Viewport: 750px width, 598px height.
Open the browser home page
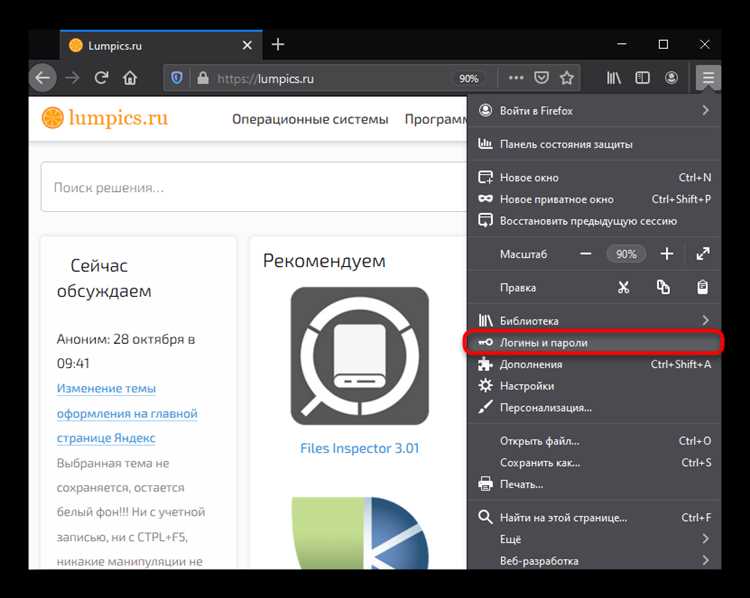coord(130,78)
